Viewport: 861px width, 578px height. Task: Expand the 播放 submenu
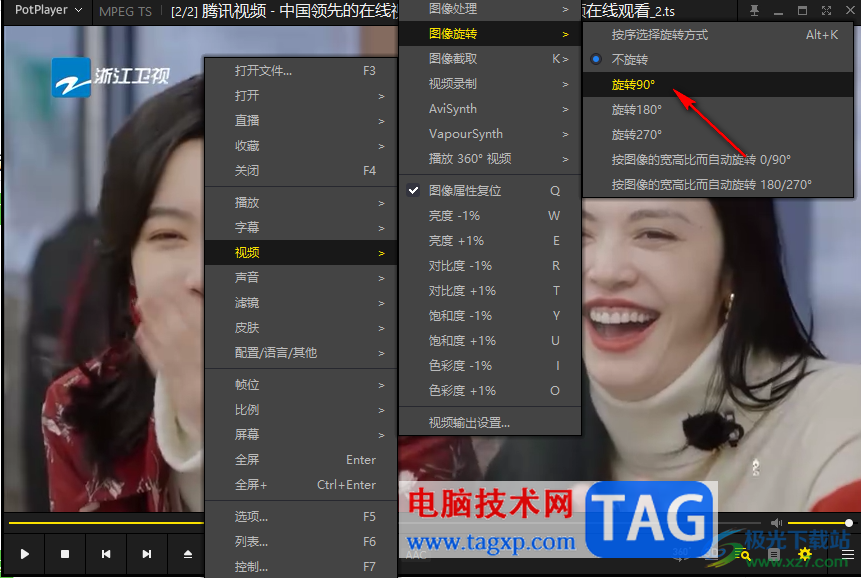(301, 203)
